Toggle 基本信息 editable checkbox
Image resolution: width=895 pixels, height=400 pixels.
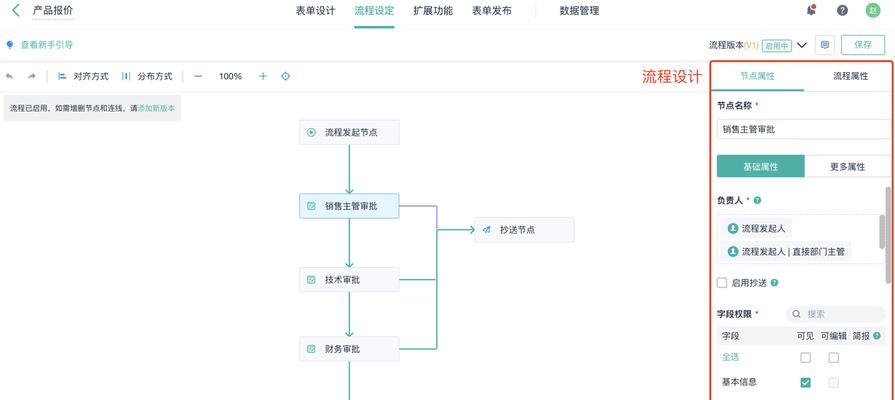(834, 382)
